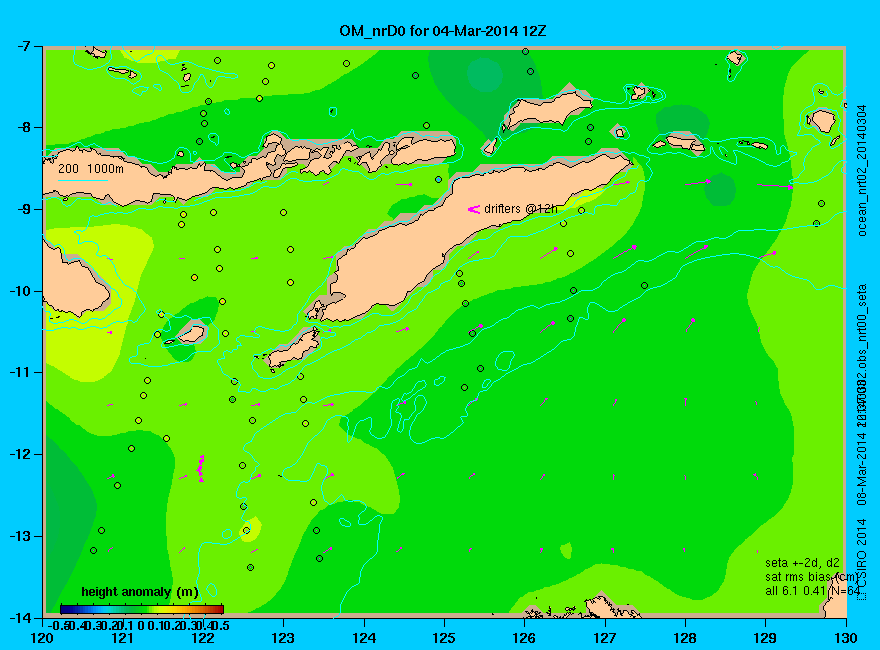
Task: Click the latitude tick label -12
Action: tap(19, 454)
